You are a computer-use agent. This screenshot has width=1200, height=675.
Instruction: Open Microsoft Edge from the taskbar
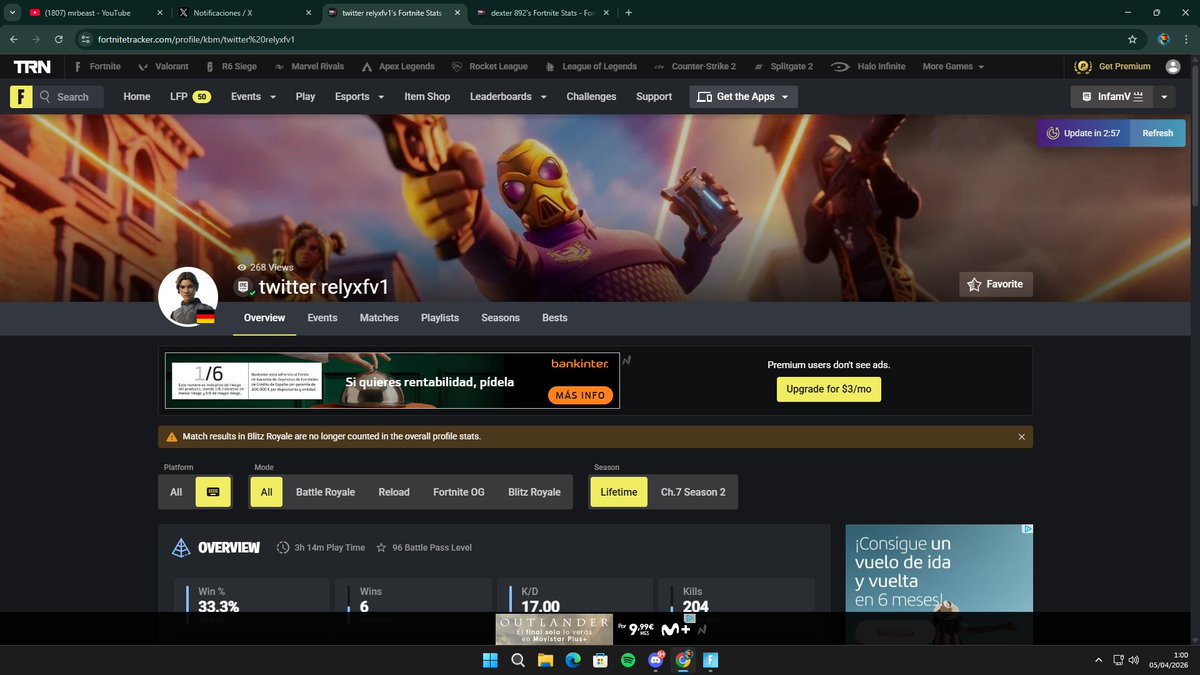point(573,660)
